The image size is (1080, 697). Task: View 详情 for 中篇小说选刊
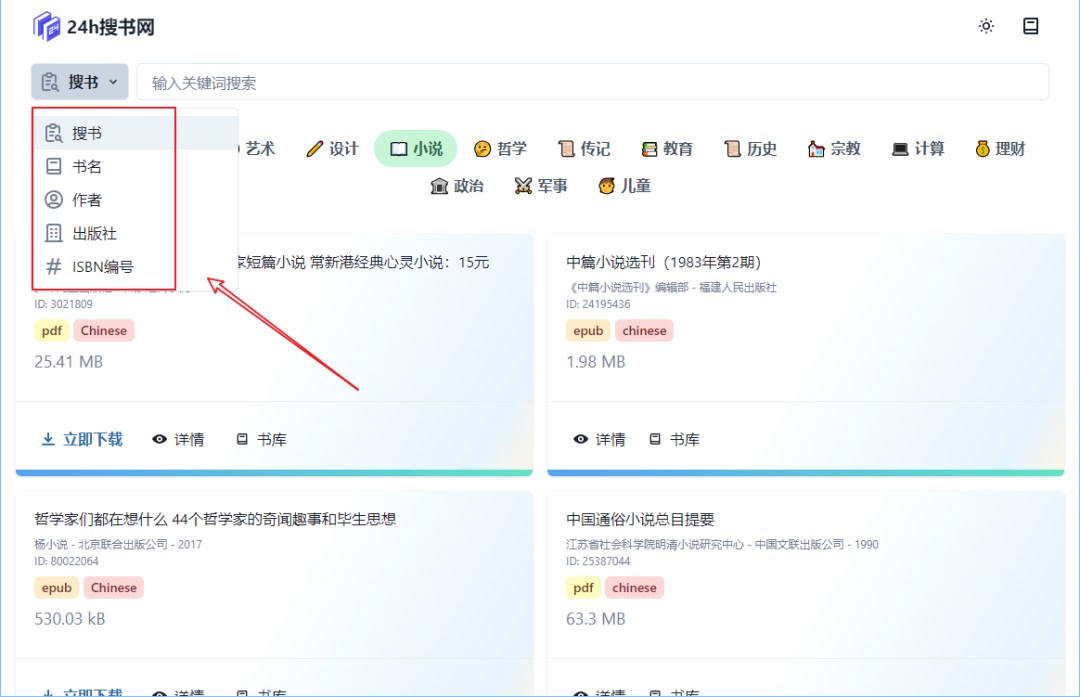click(599, 439)
